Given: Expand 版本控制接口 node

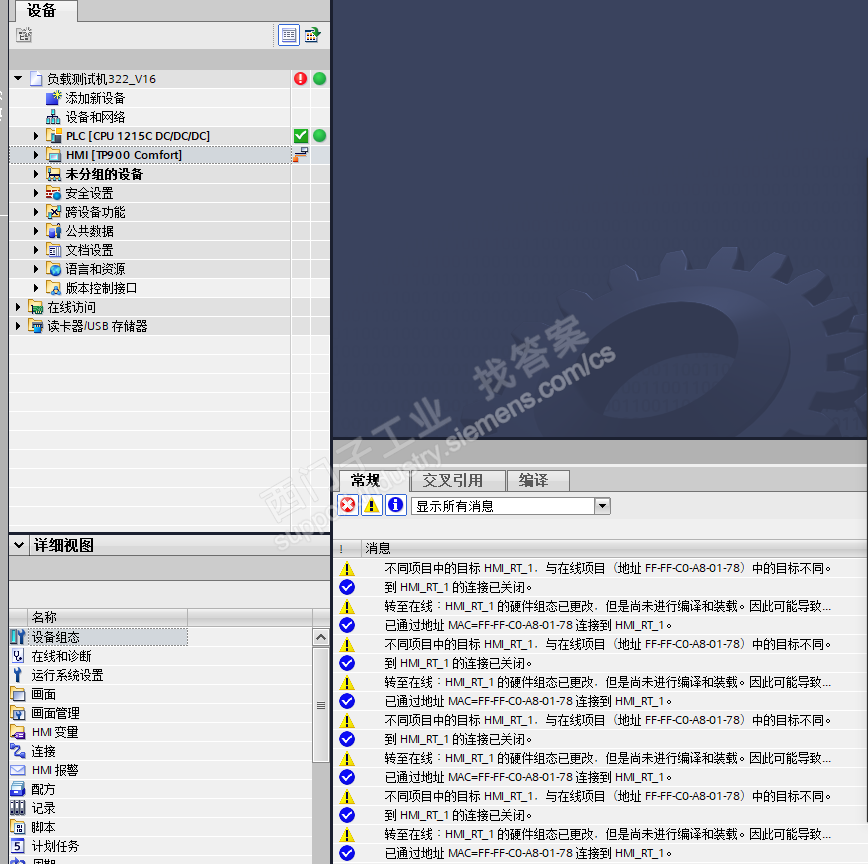Looking at the screenshot, I should 36,288.
